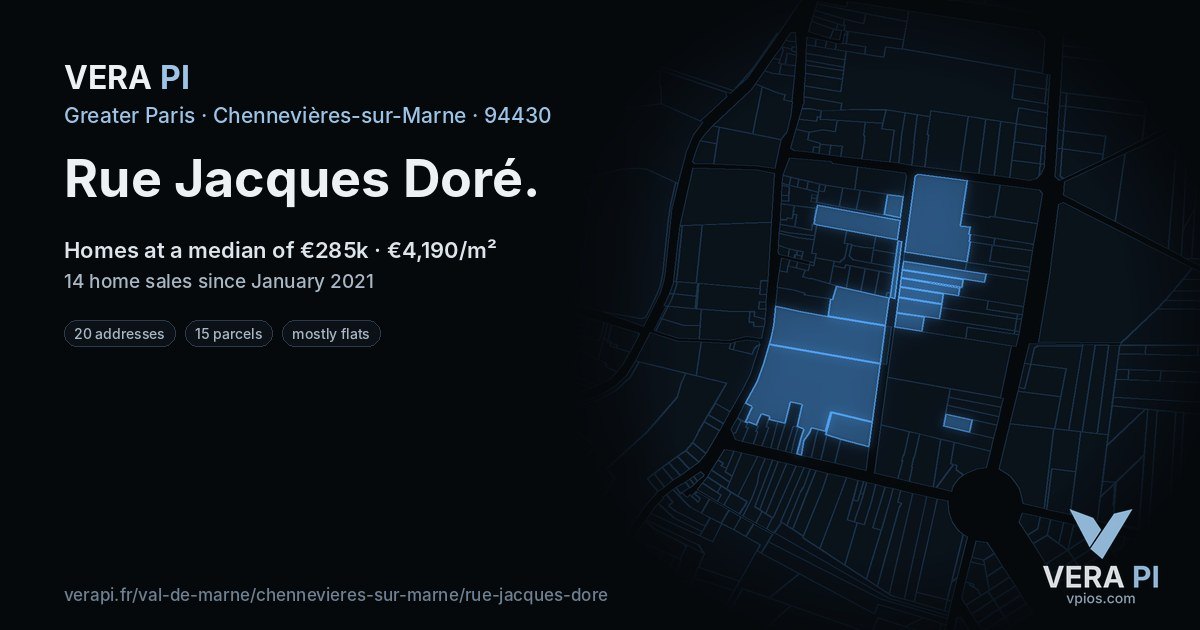
Task: Click the small isolated highlighted parcel near roundabout
Action: click(x=958, y=424)
